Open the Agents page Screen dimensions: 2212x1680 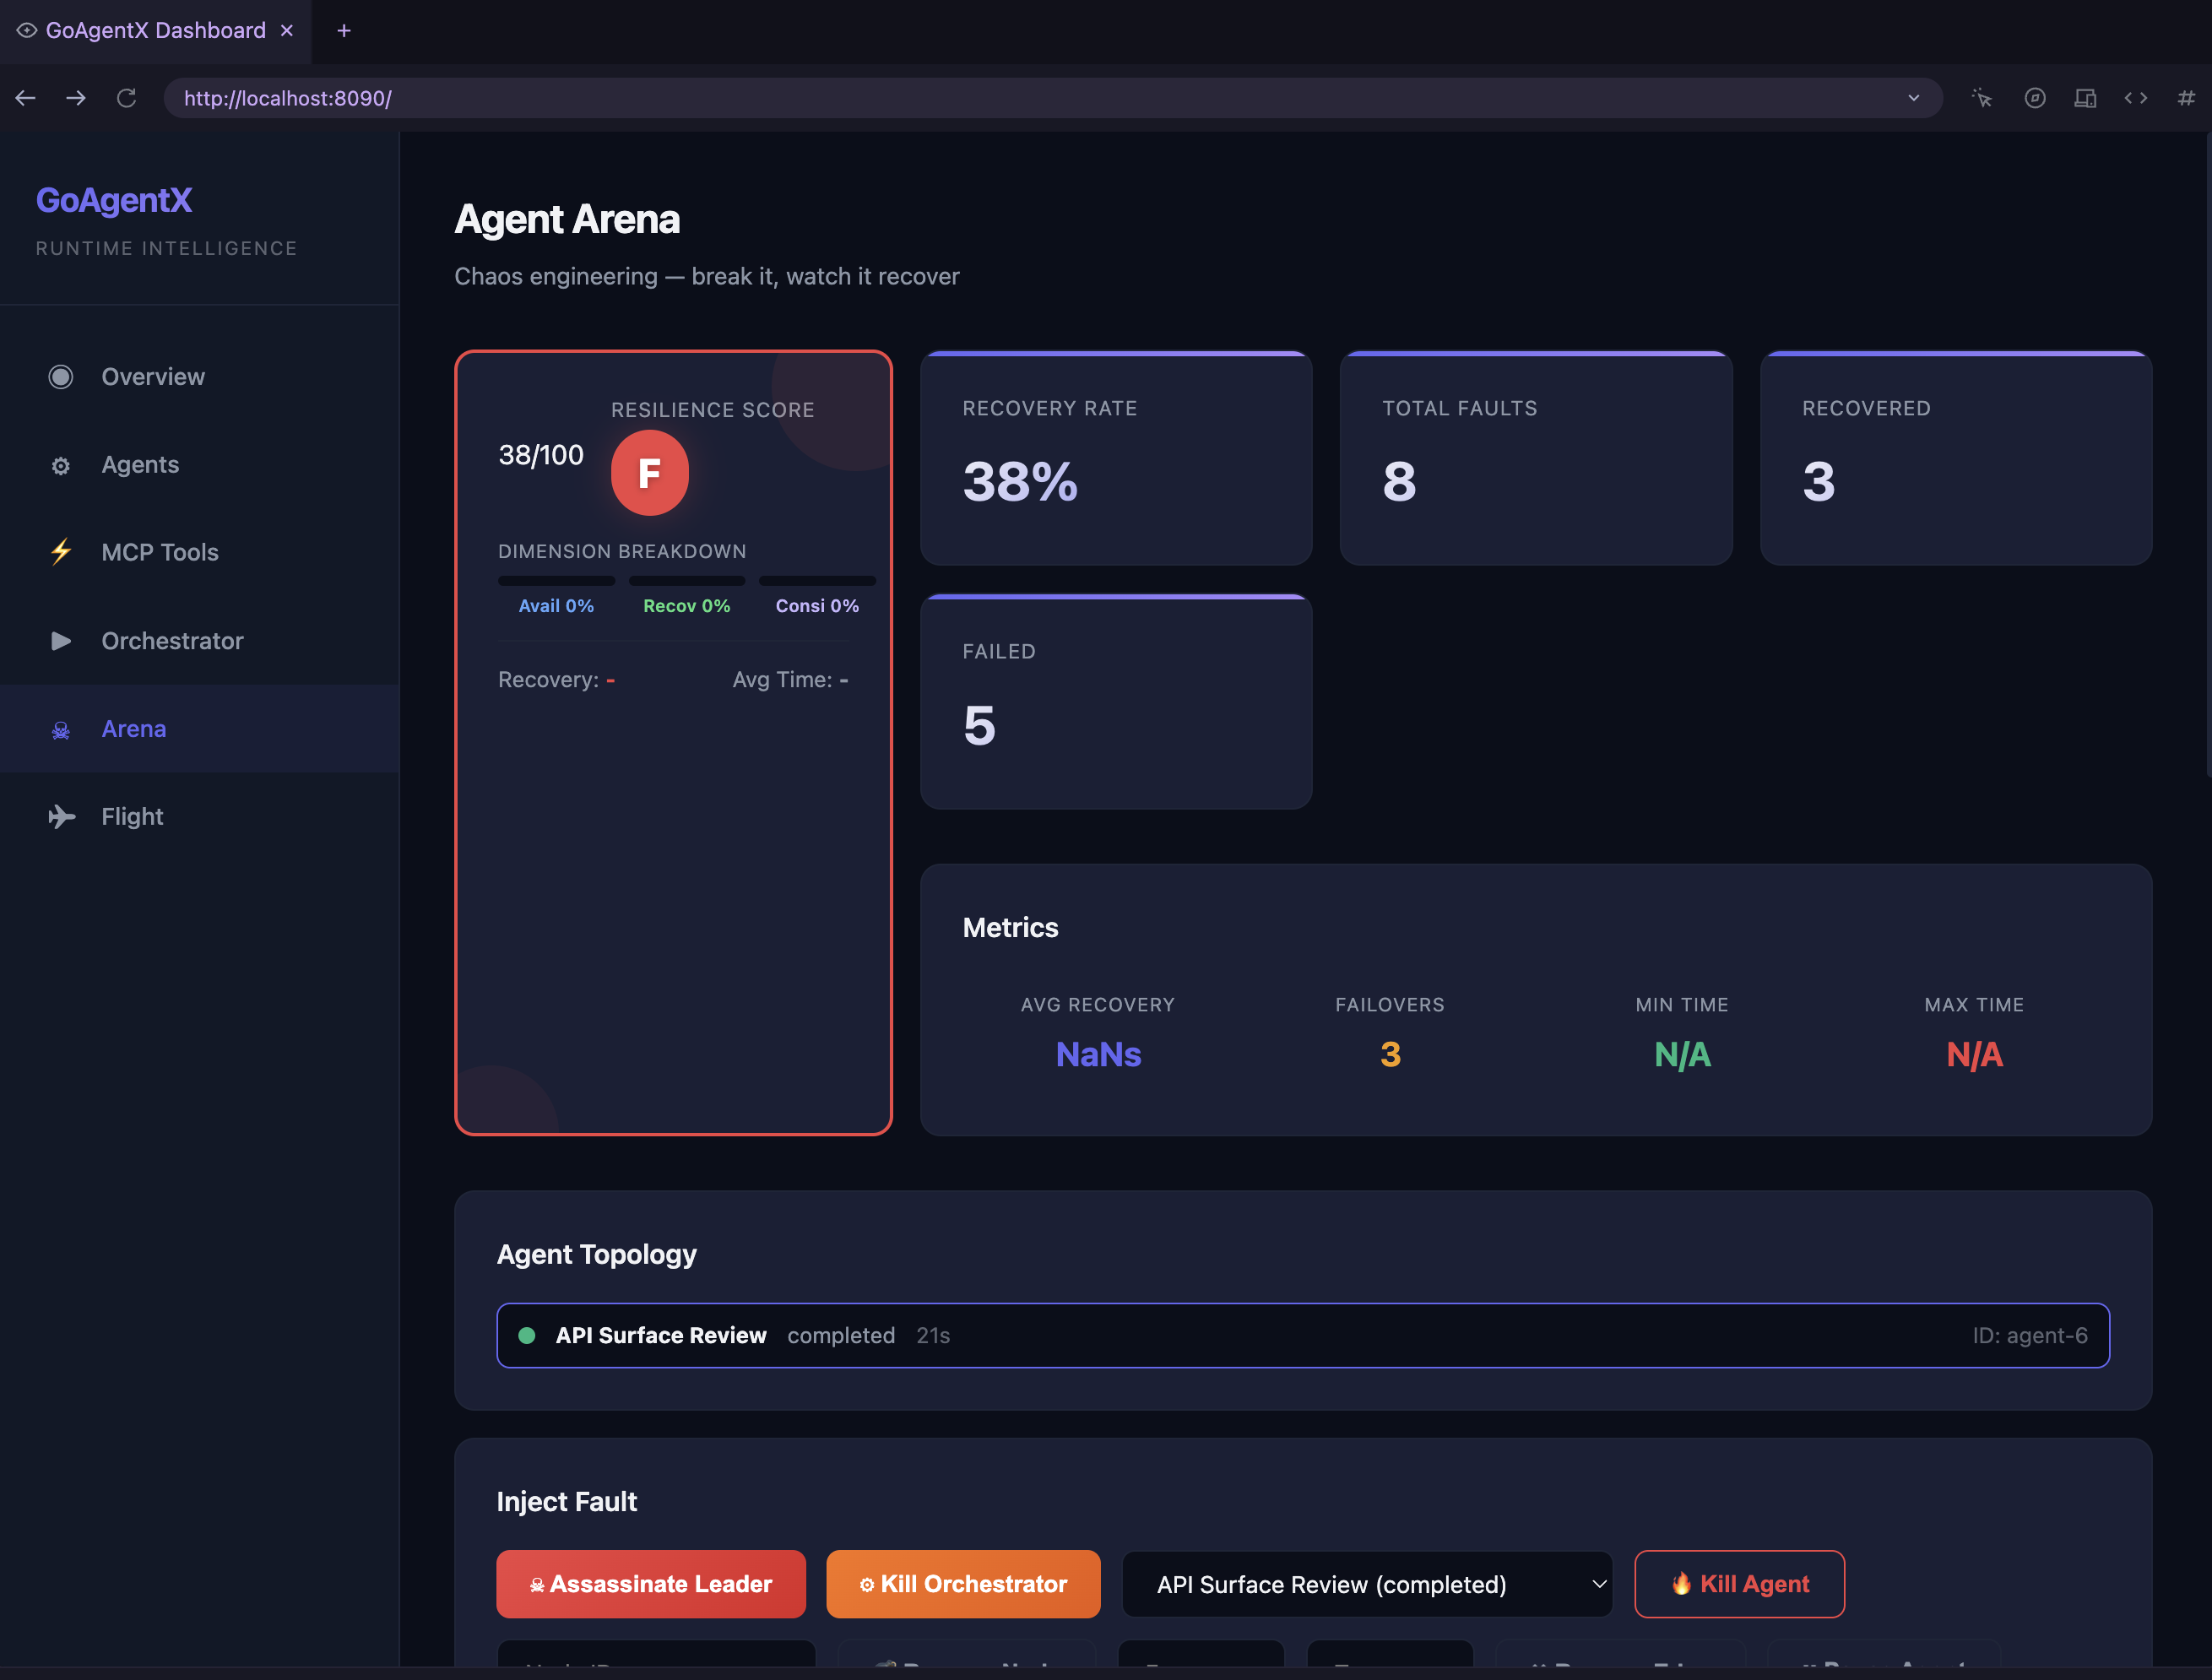tap(199, 465)
